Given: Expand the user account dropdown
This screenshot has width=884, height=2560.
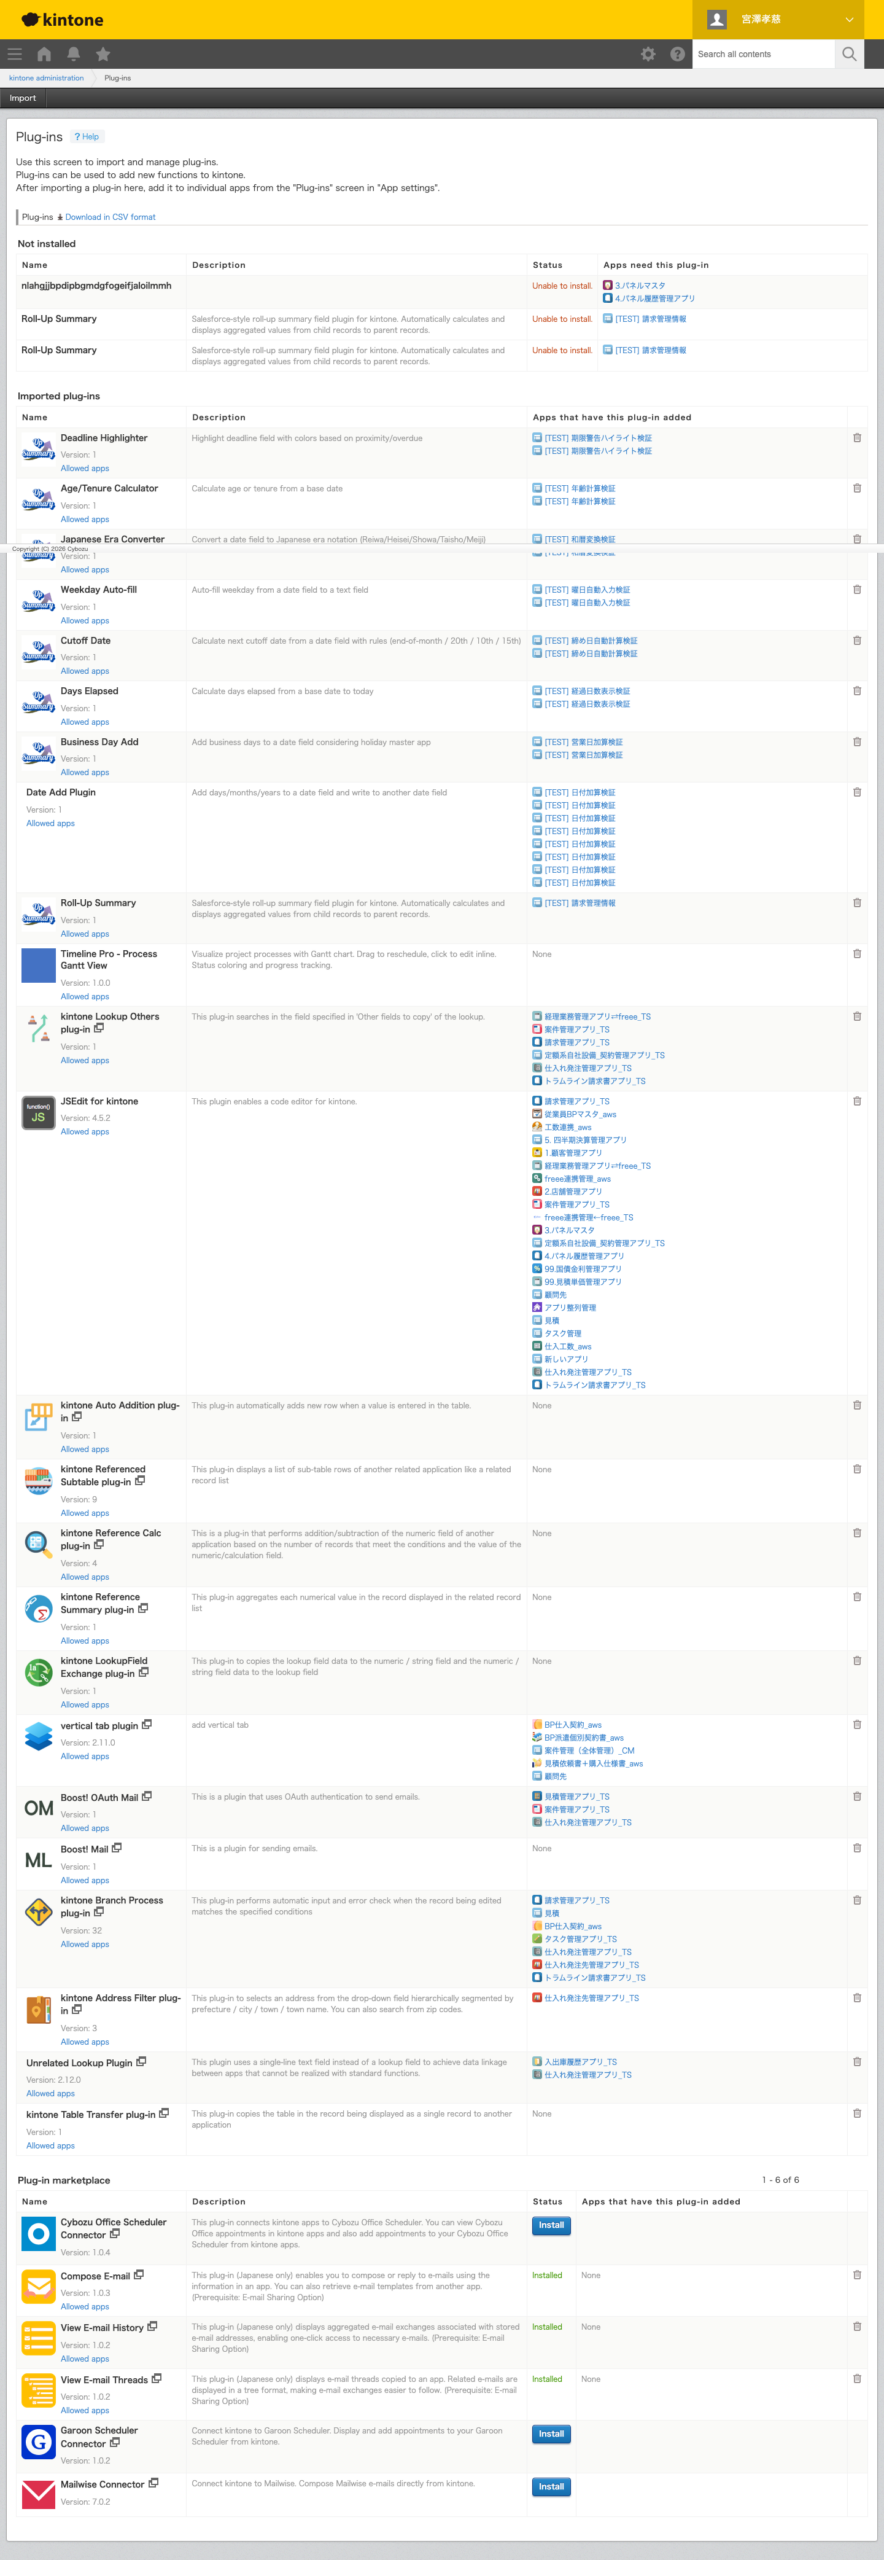Looking at the screenshot, I should pos(849,19).
